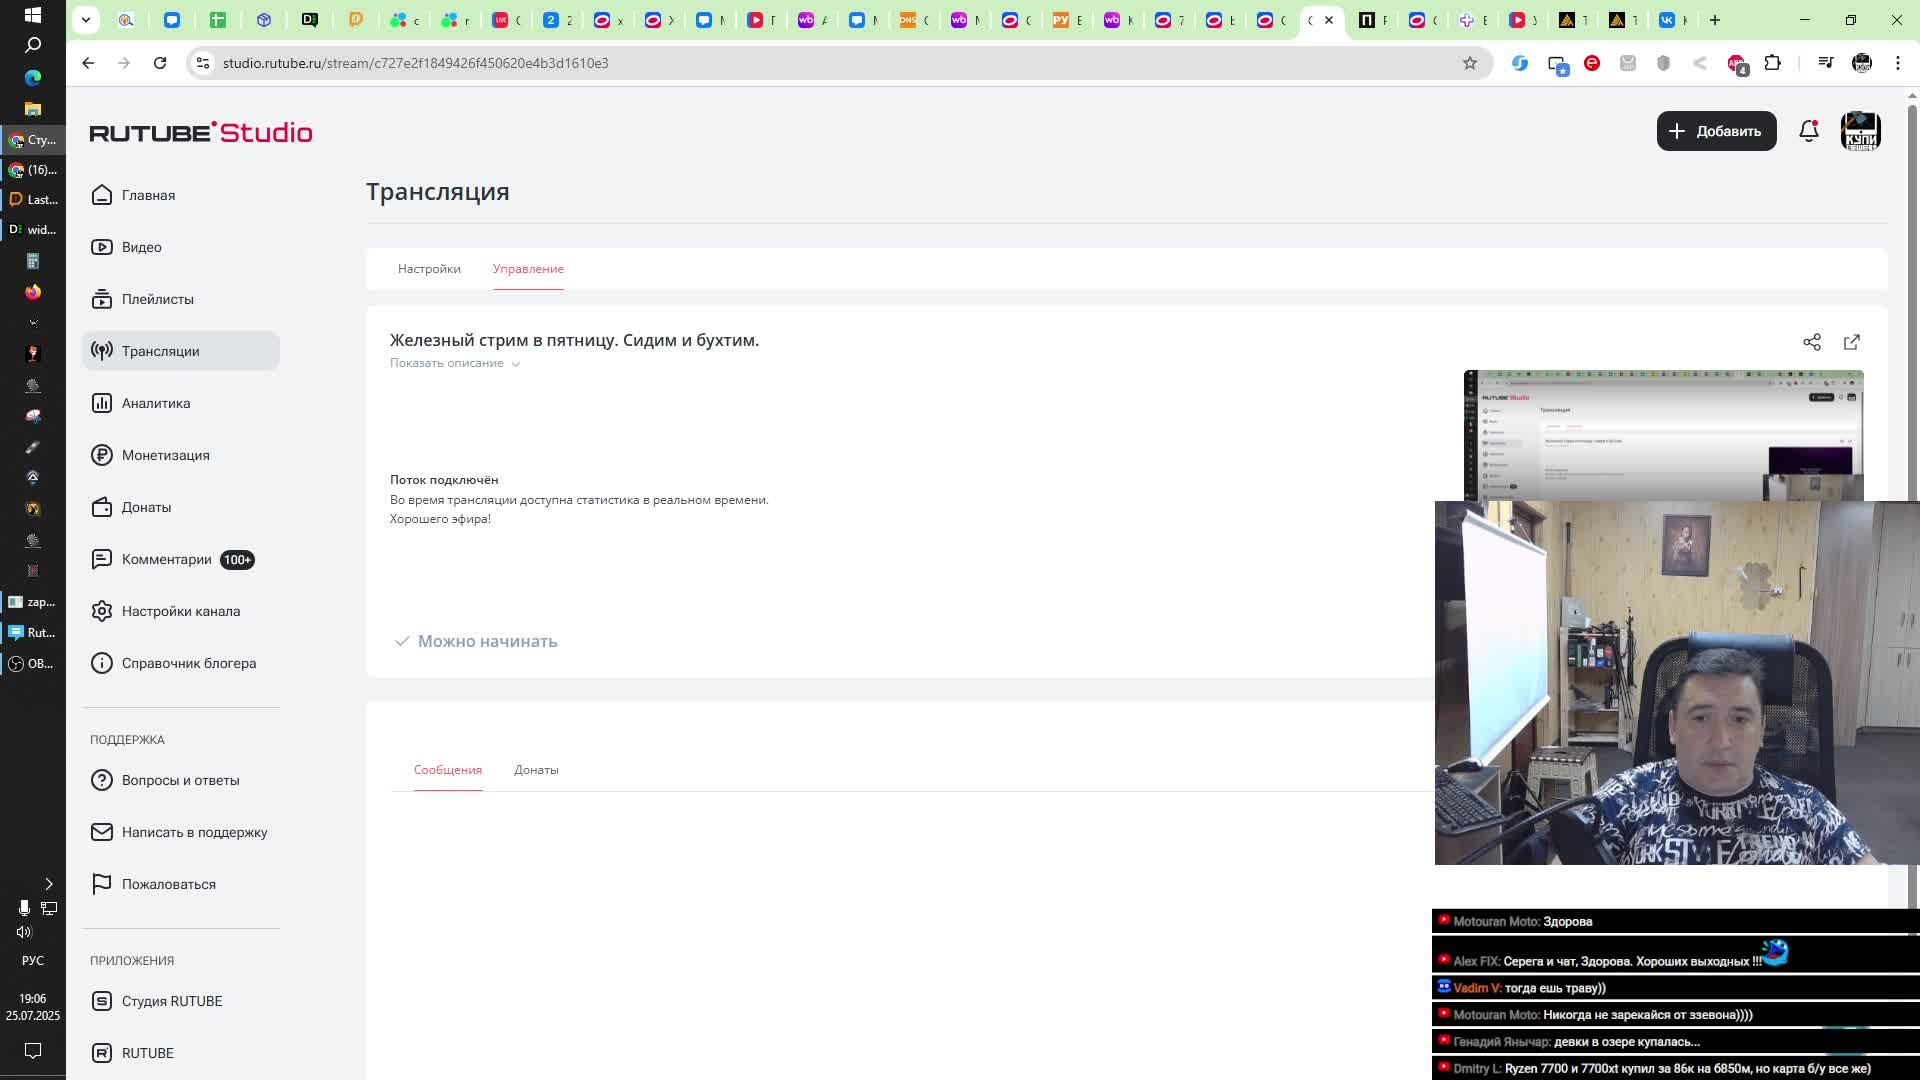The image size is (1920, 1080).
Task: Open browser extensions puzzle icon
Action: point(1772,63)
